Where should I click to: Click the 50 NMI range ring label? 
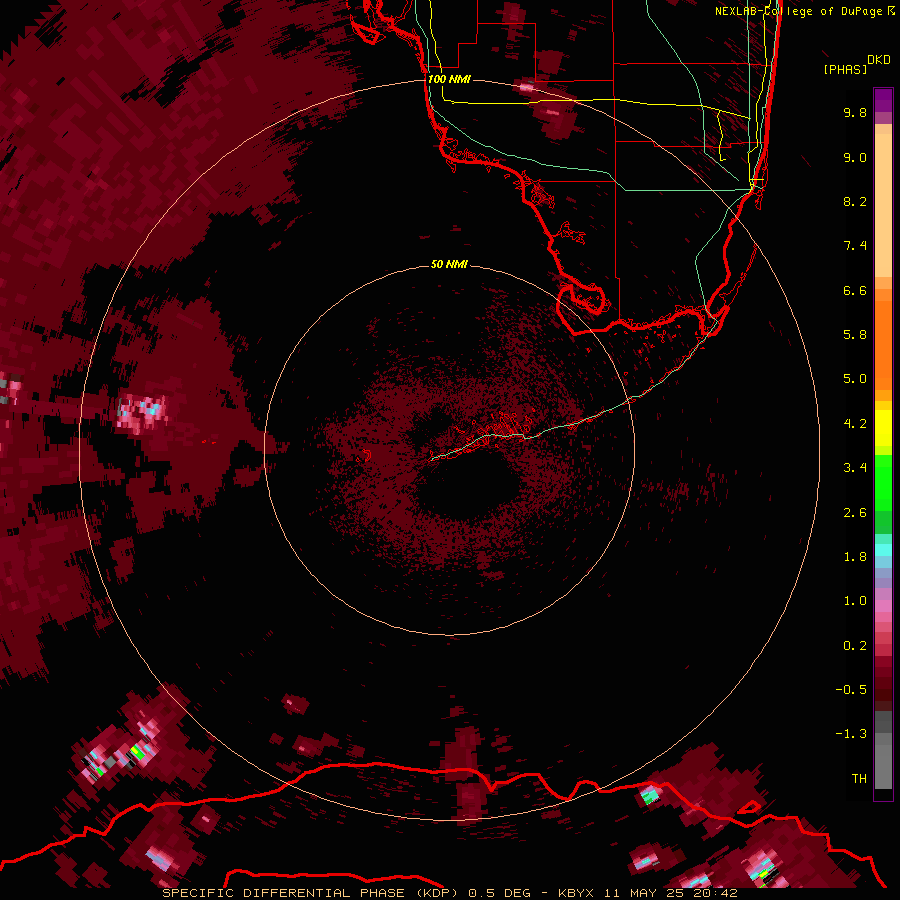[x=449, y=265]
